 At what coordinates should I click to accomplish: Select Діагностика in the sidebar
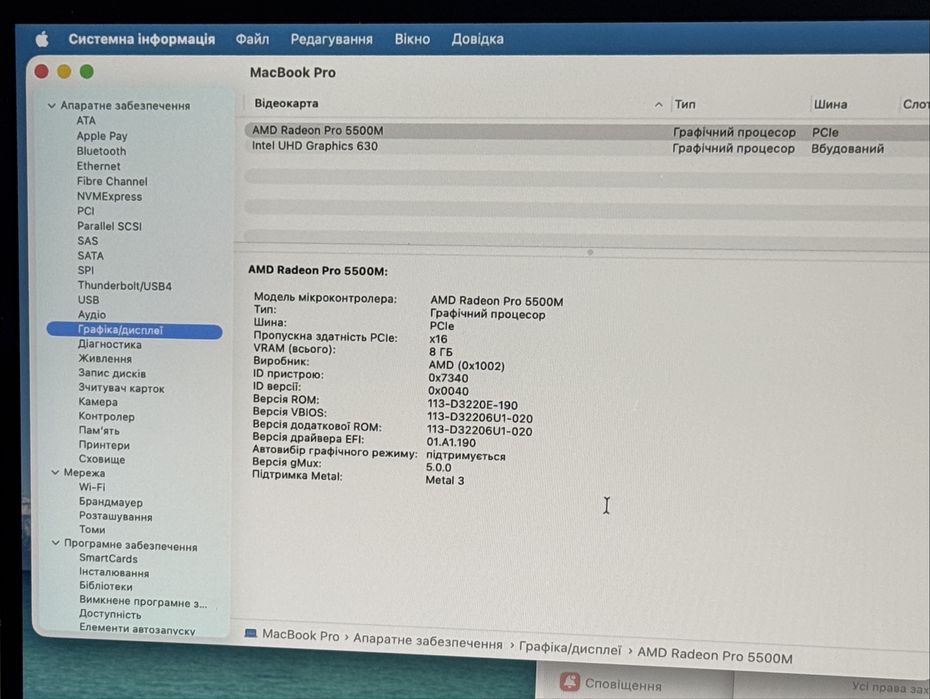(110, 344)
